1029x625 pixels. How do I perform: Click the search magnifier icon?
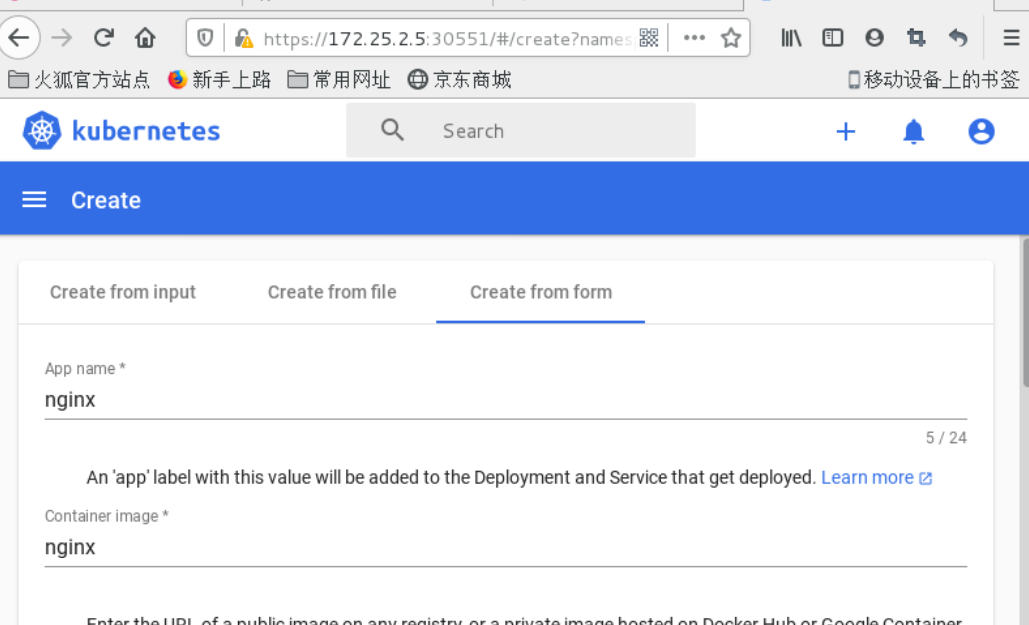[x=392, y=130]
